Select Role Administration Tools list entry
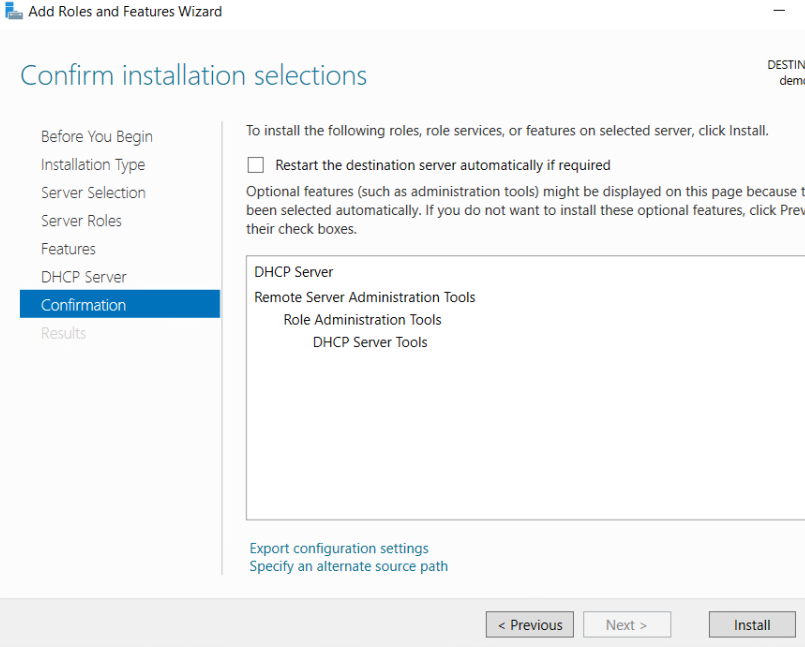Image resolution: width=805 pixels, height=647 pixels. (x=362, y=320)
